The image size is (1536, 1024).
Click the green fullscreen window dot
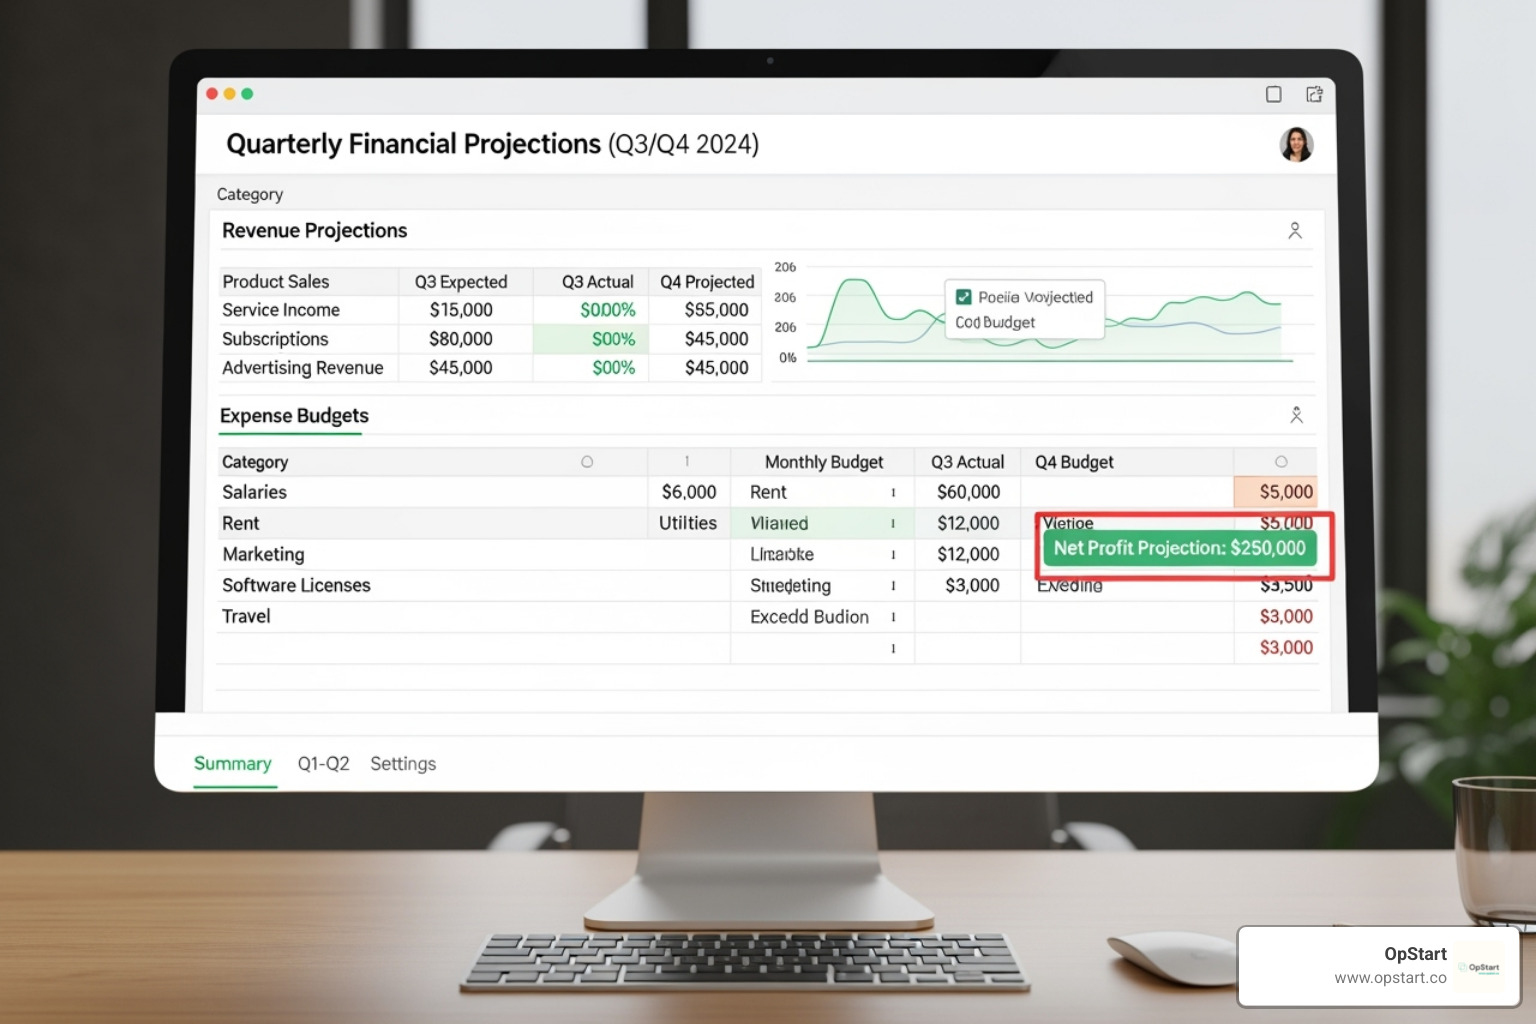[x=247, y=94]
